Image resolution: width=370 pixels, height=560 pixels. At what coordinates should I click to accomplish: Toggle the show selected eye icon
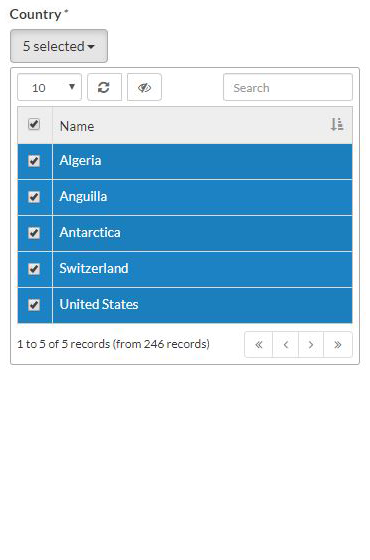144,87
